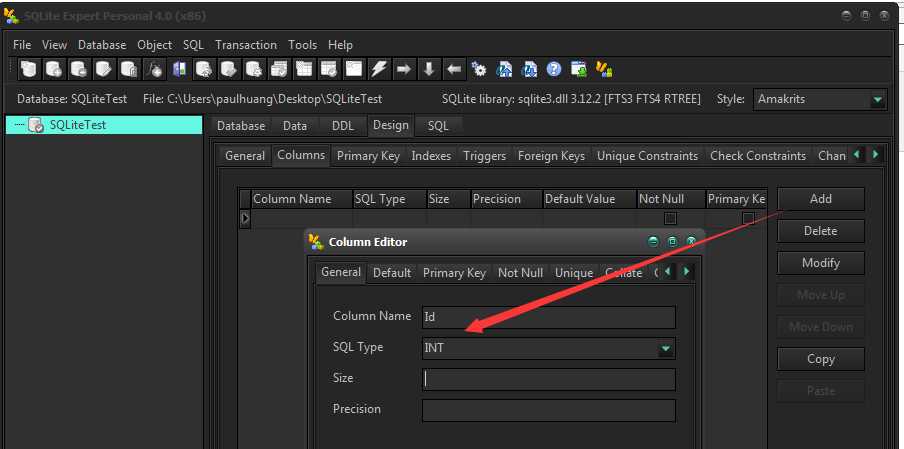Open the Database menu
The height and width of the screenshot is (449, 904).
[102, 45]
